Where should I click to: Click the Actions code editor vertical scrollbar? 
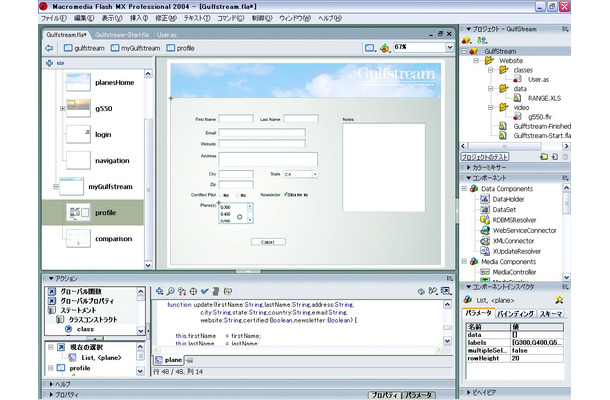coord(448,323)
